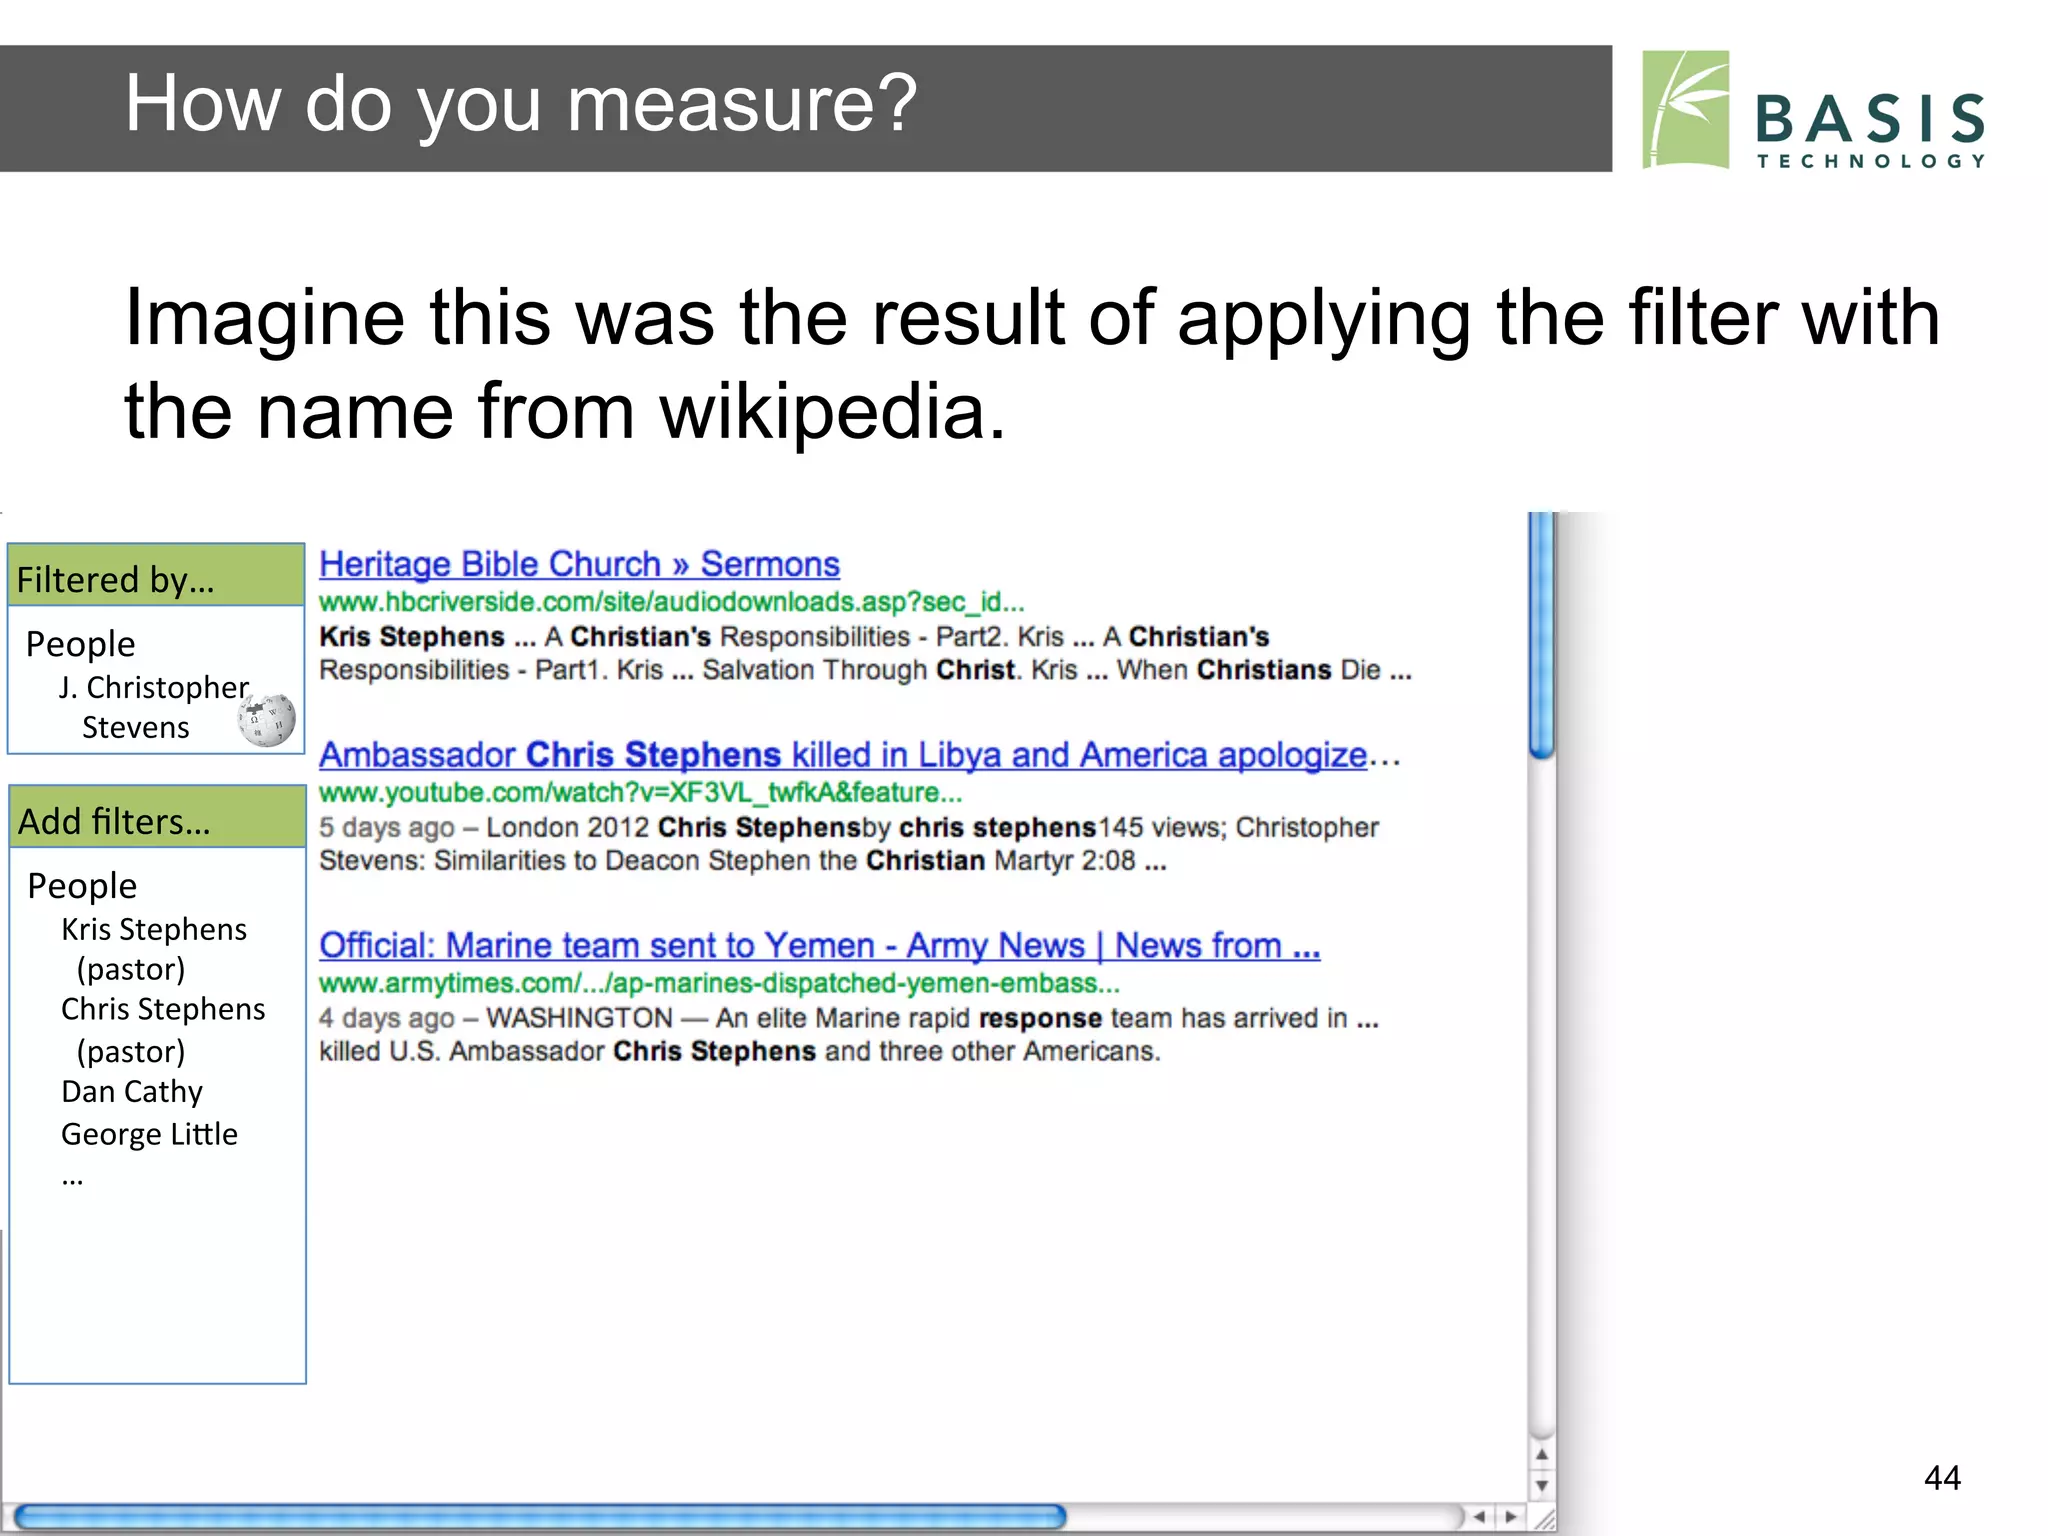Screen dimensions: 2048x1536
Task: Click the horizontal scrollbar thumb
Action: 540,1517
